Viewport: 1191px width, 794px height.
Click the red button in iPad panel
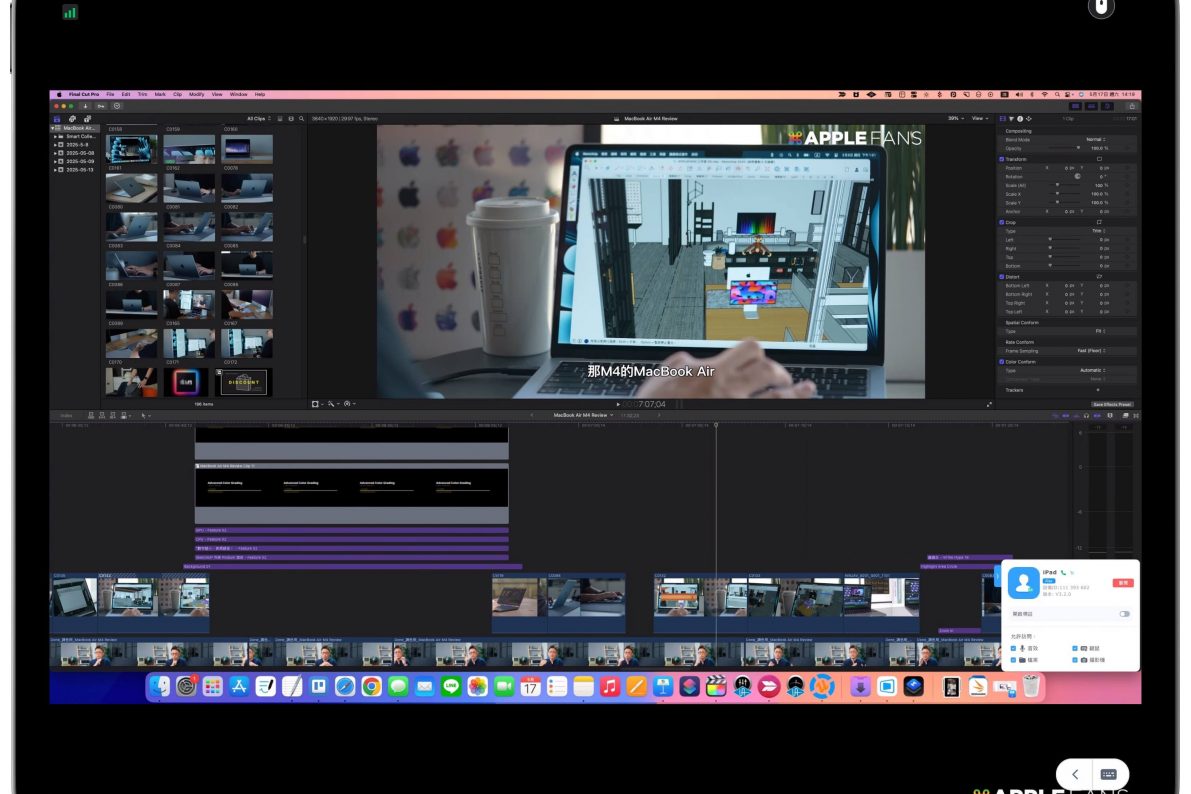point(1123,582)
